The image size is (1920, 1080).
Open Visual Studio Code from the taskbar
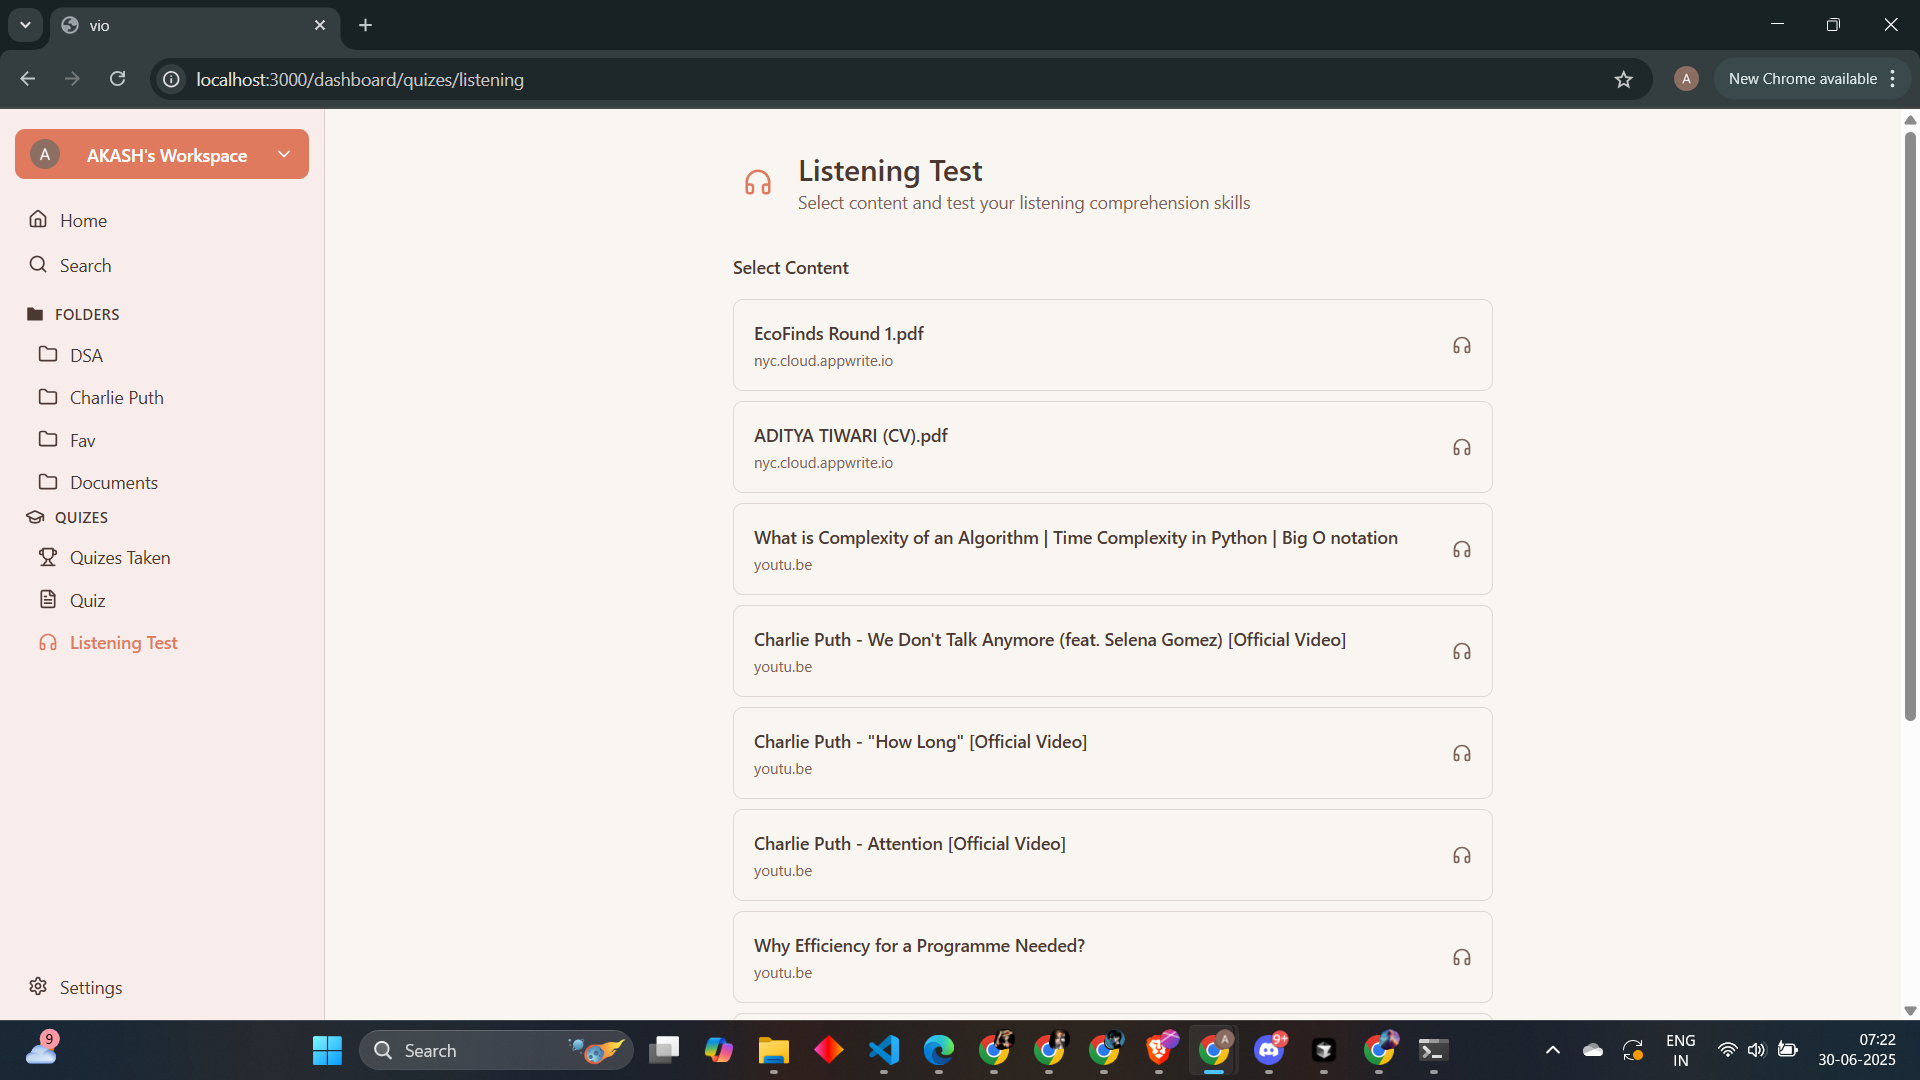pyautogui.click(x=884, y=1050)
